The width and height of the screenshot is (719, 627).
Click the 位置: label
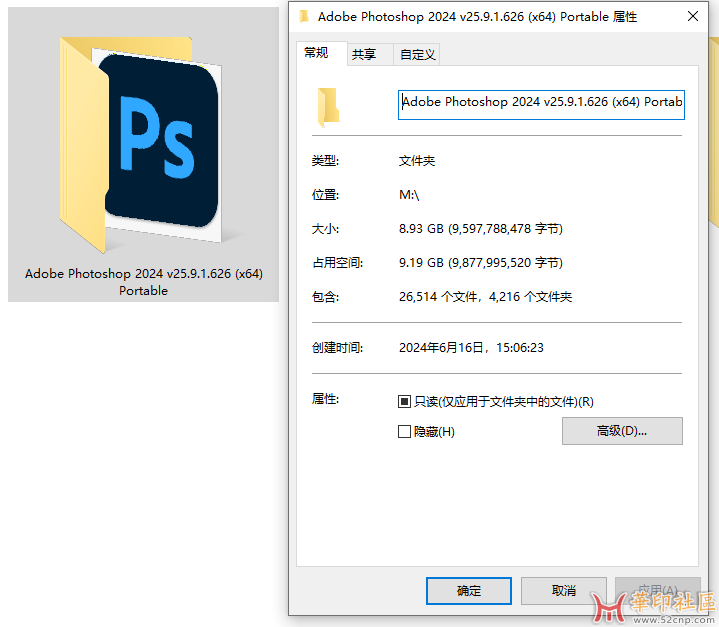click(325, 195)
